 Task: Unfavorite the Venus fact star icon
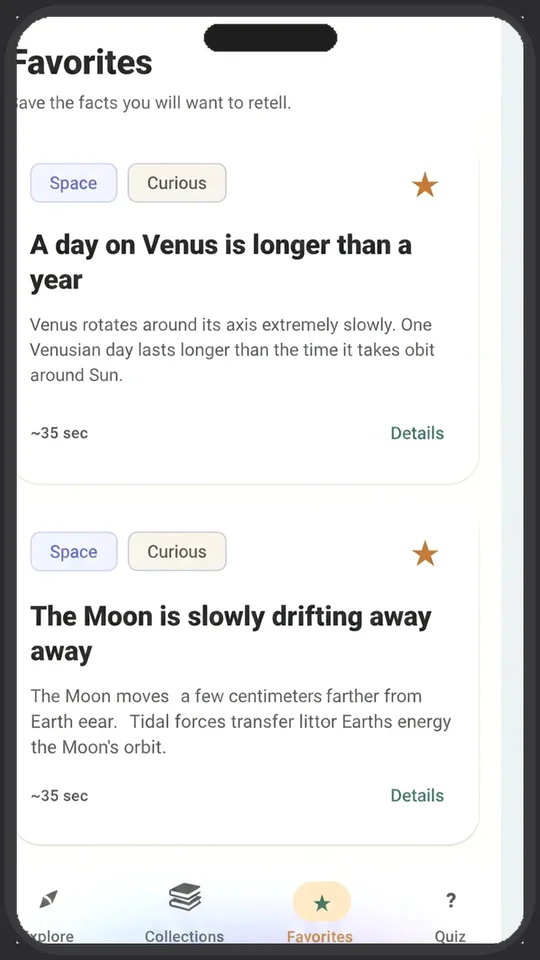tap(425, 184)
